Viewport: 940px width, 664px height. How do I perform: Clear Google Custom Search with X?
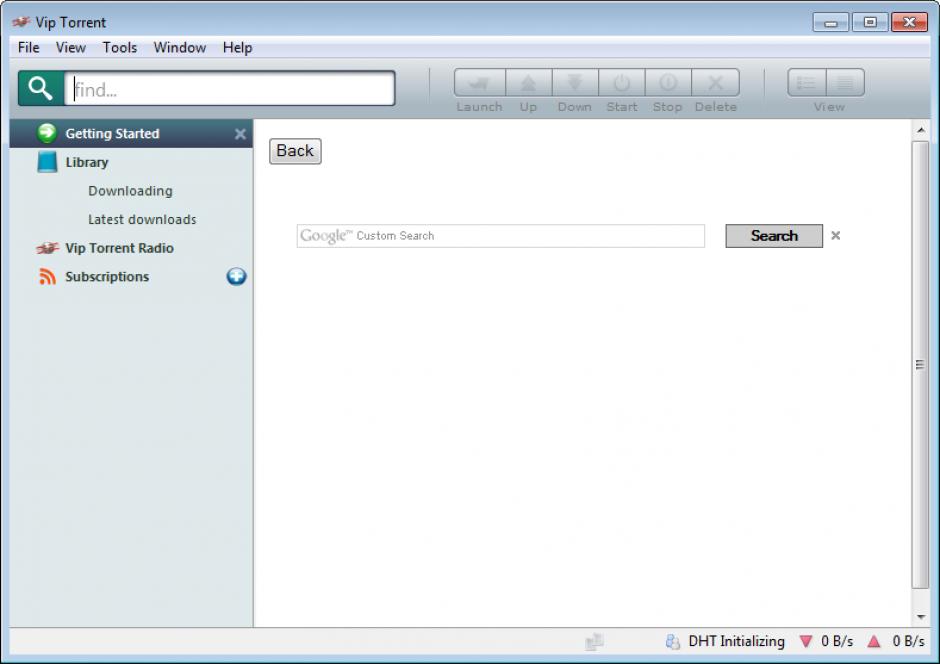(836, 236)
